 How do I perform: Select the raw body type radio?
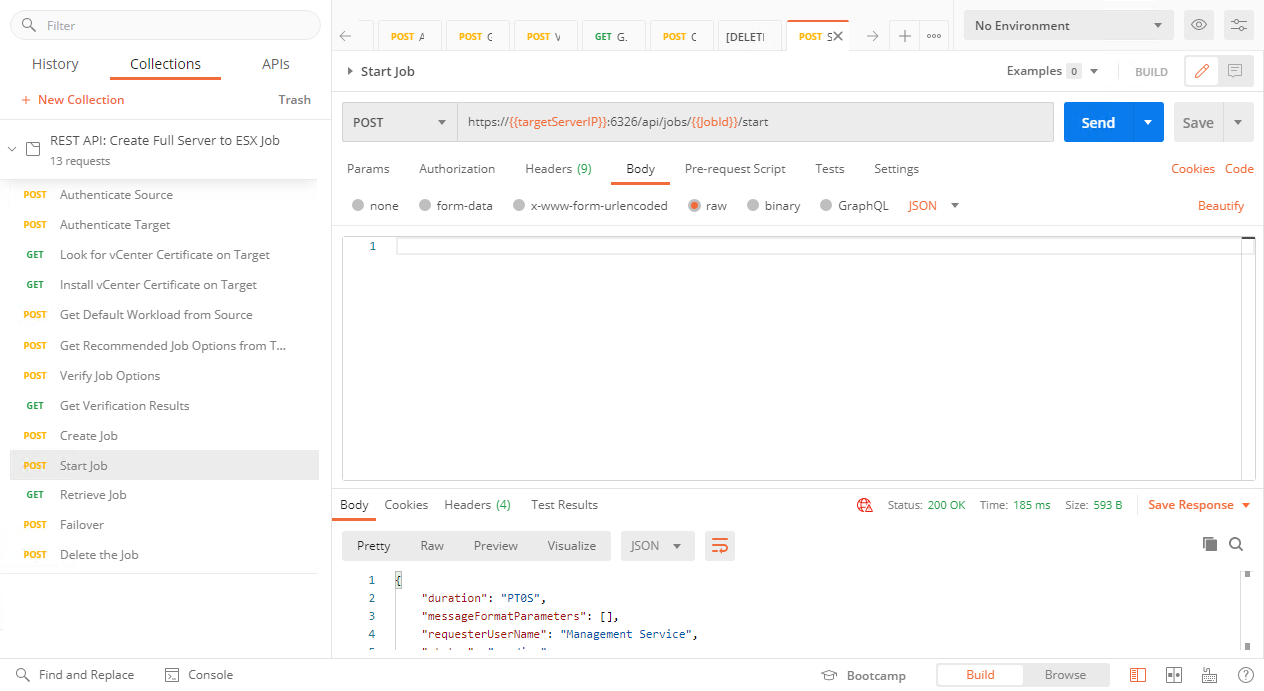pos(694,206)
